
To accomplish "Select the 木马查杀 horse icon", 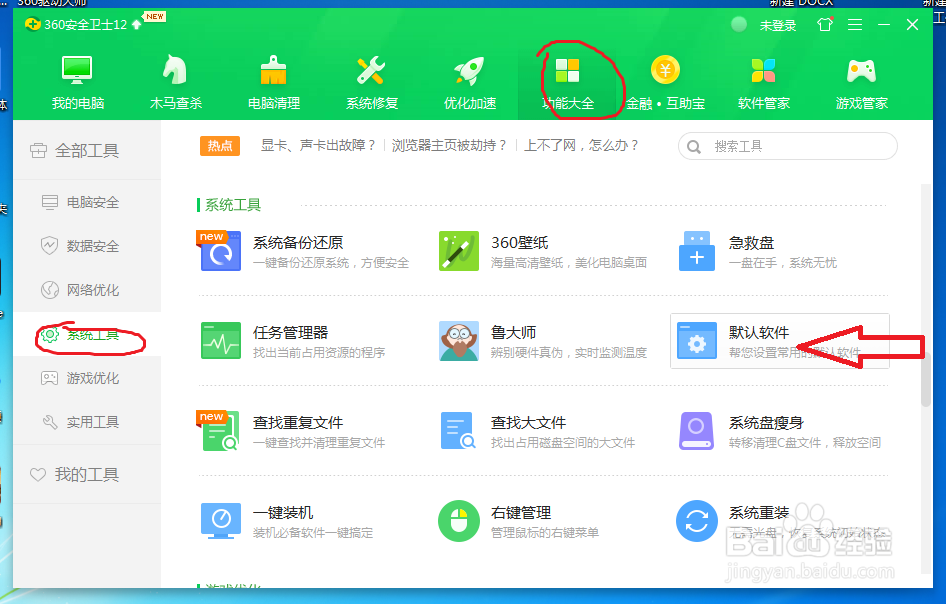I will coord(175,69).
